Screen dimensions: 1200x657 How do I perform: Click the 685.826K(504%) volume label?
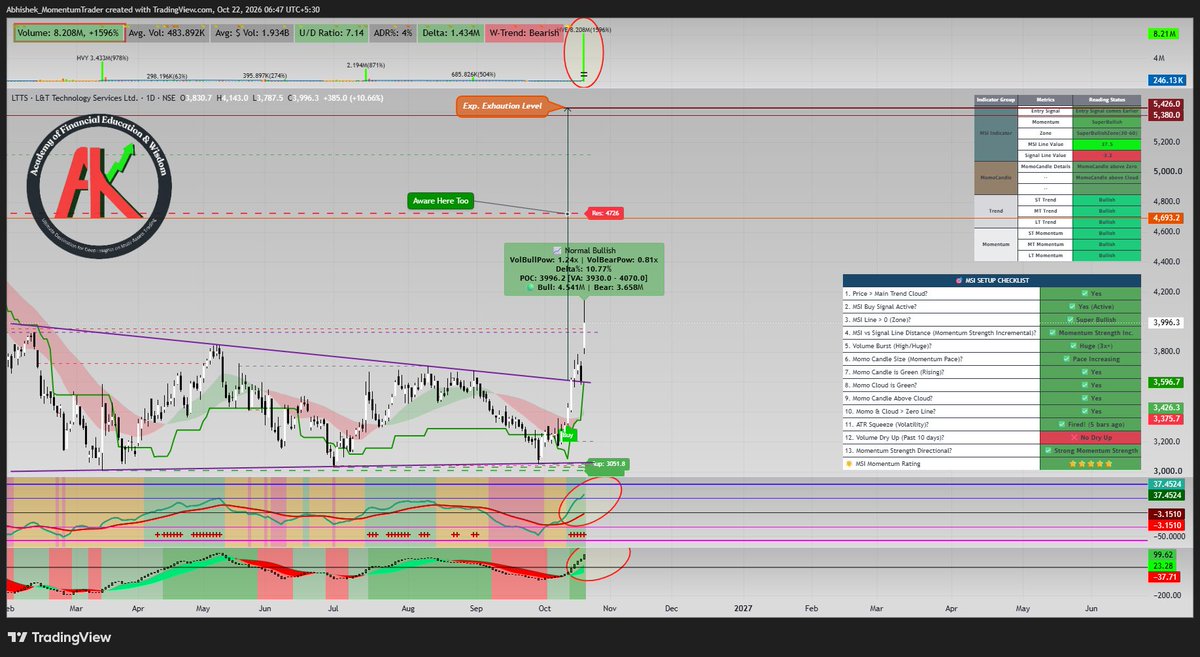point(474,74)
